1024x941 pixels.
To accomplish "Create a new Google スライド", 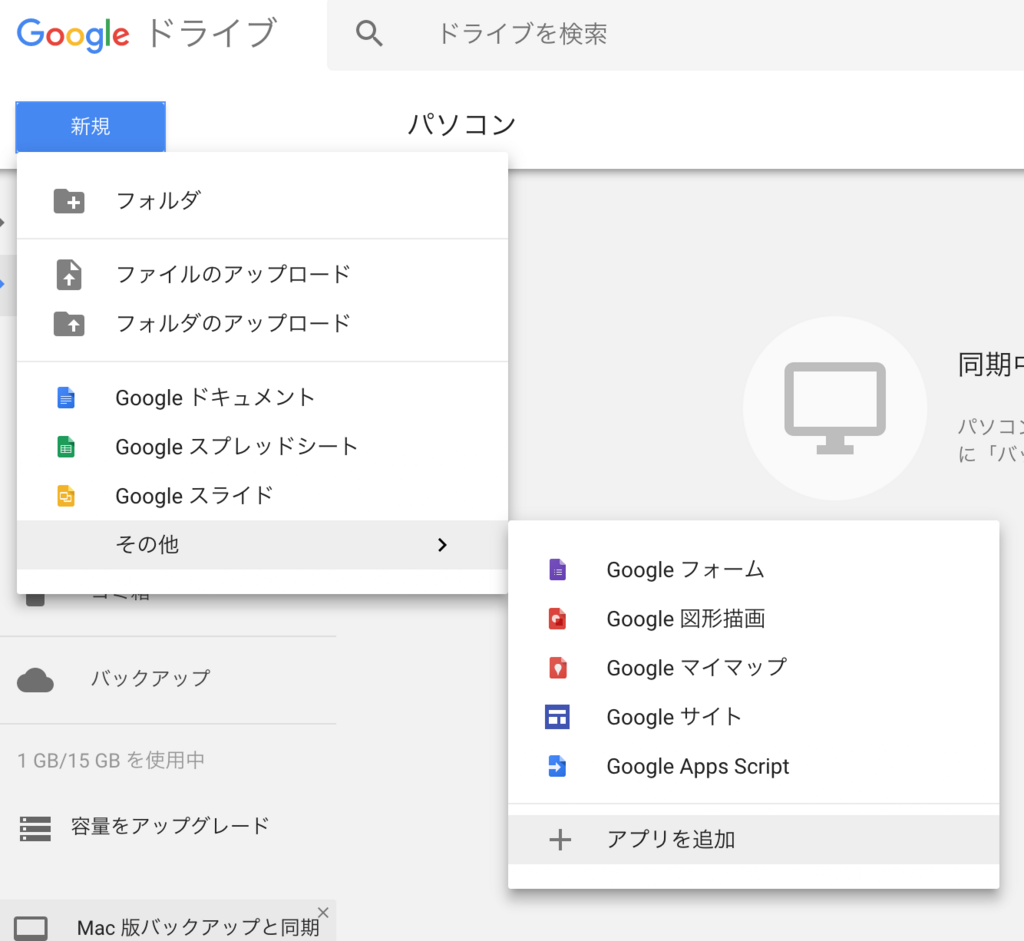I will pyautogui.click(x=262, y=496).
